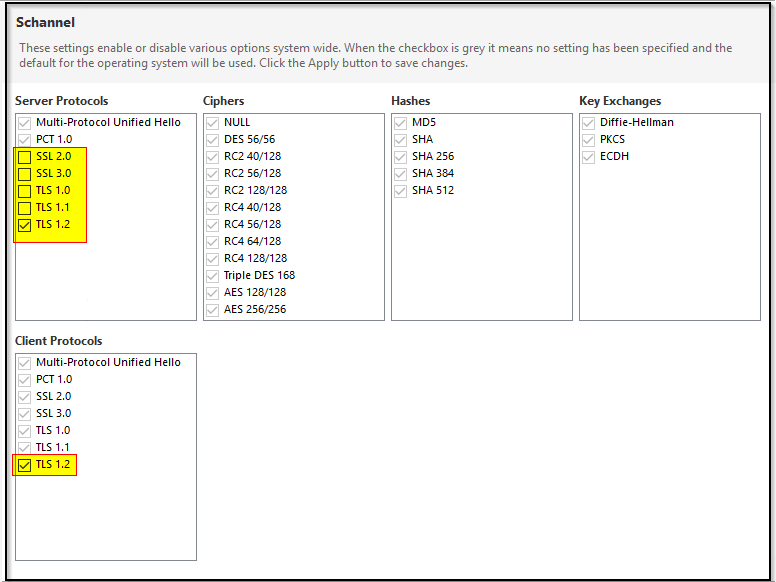This screenshot has height=582, width=776.
Task: Uncheck TLS 1.2 under Client Protocols
Action: tap(24, 465)
